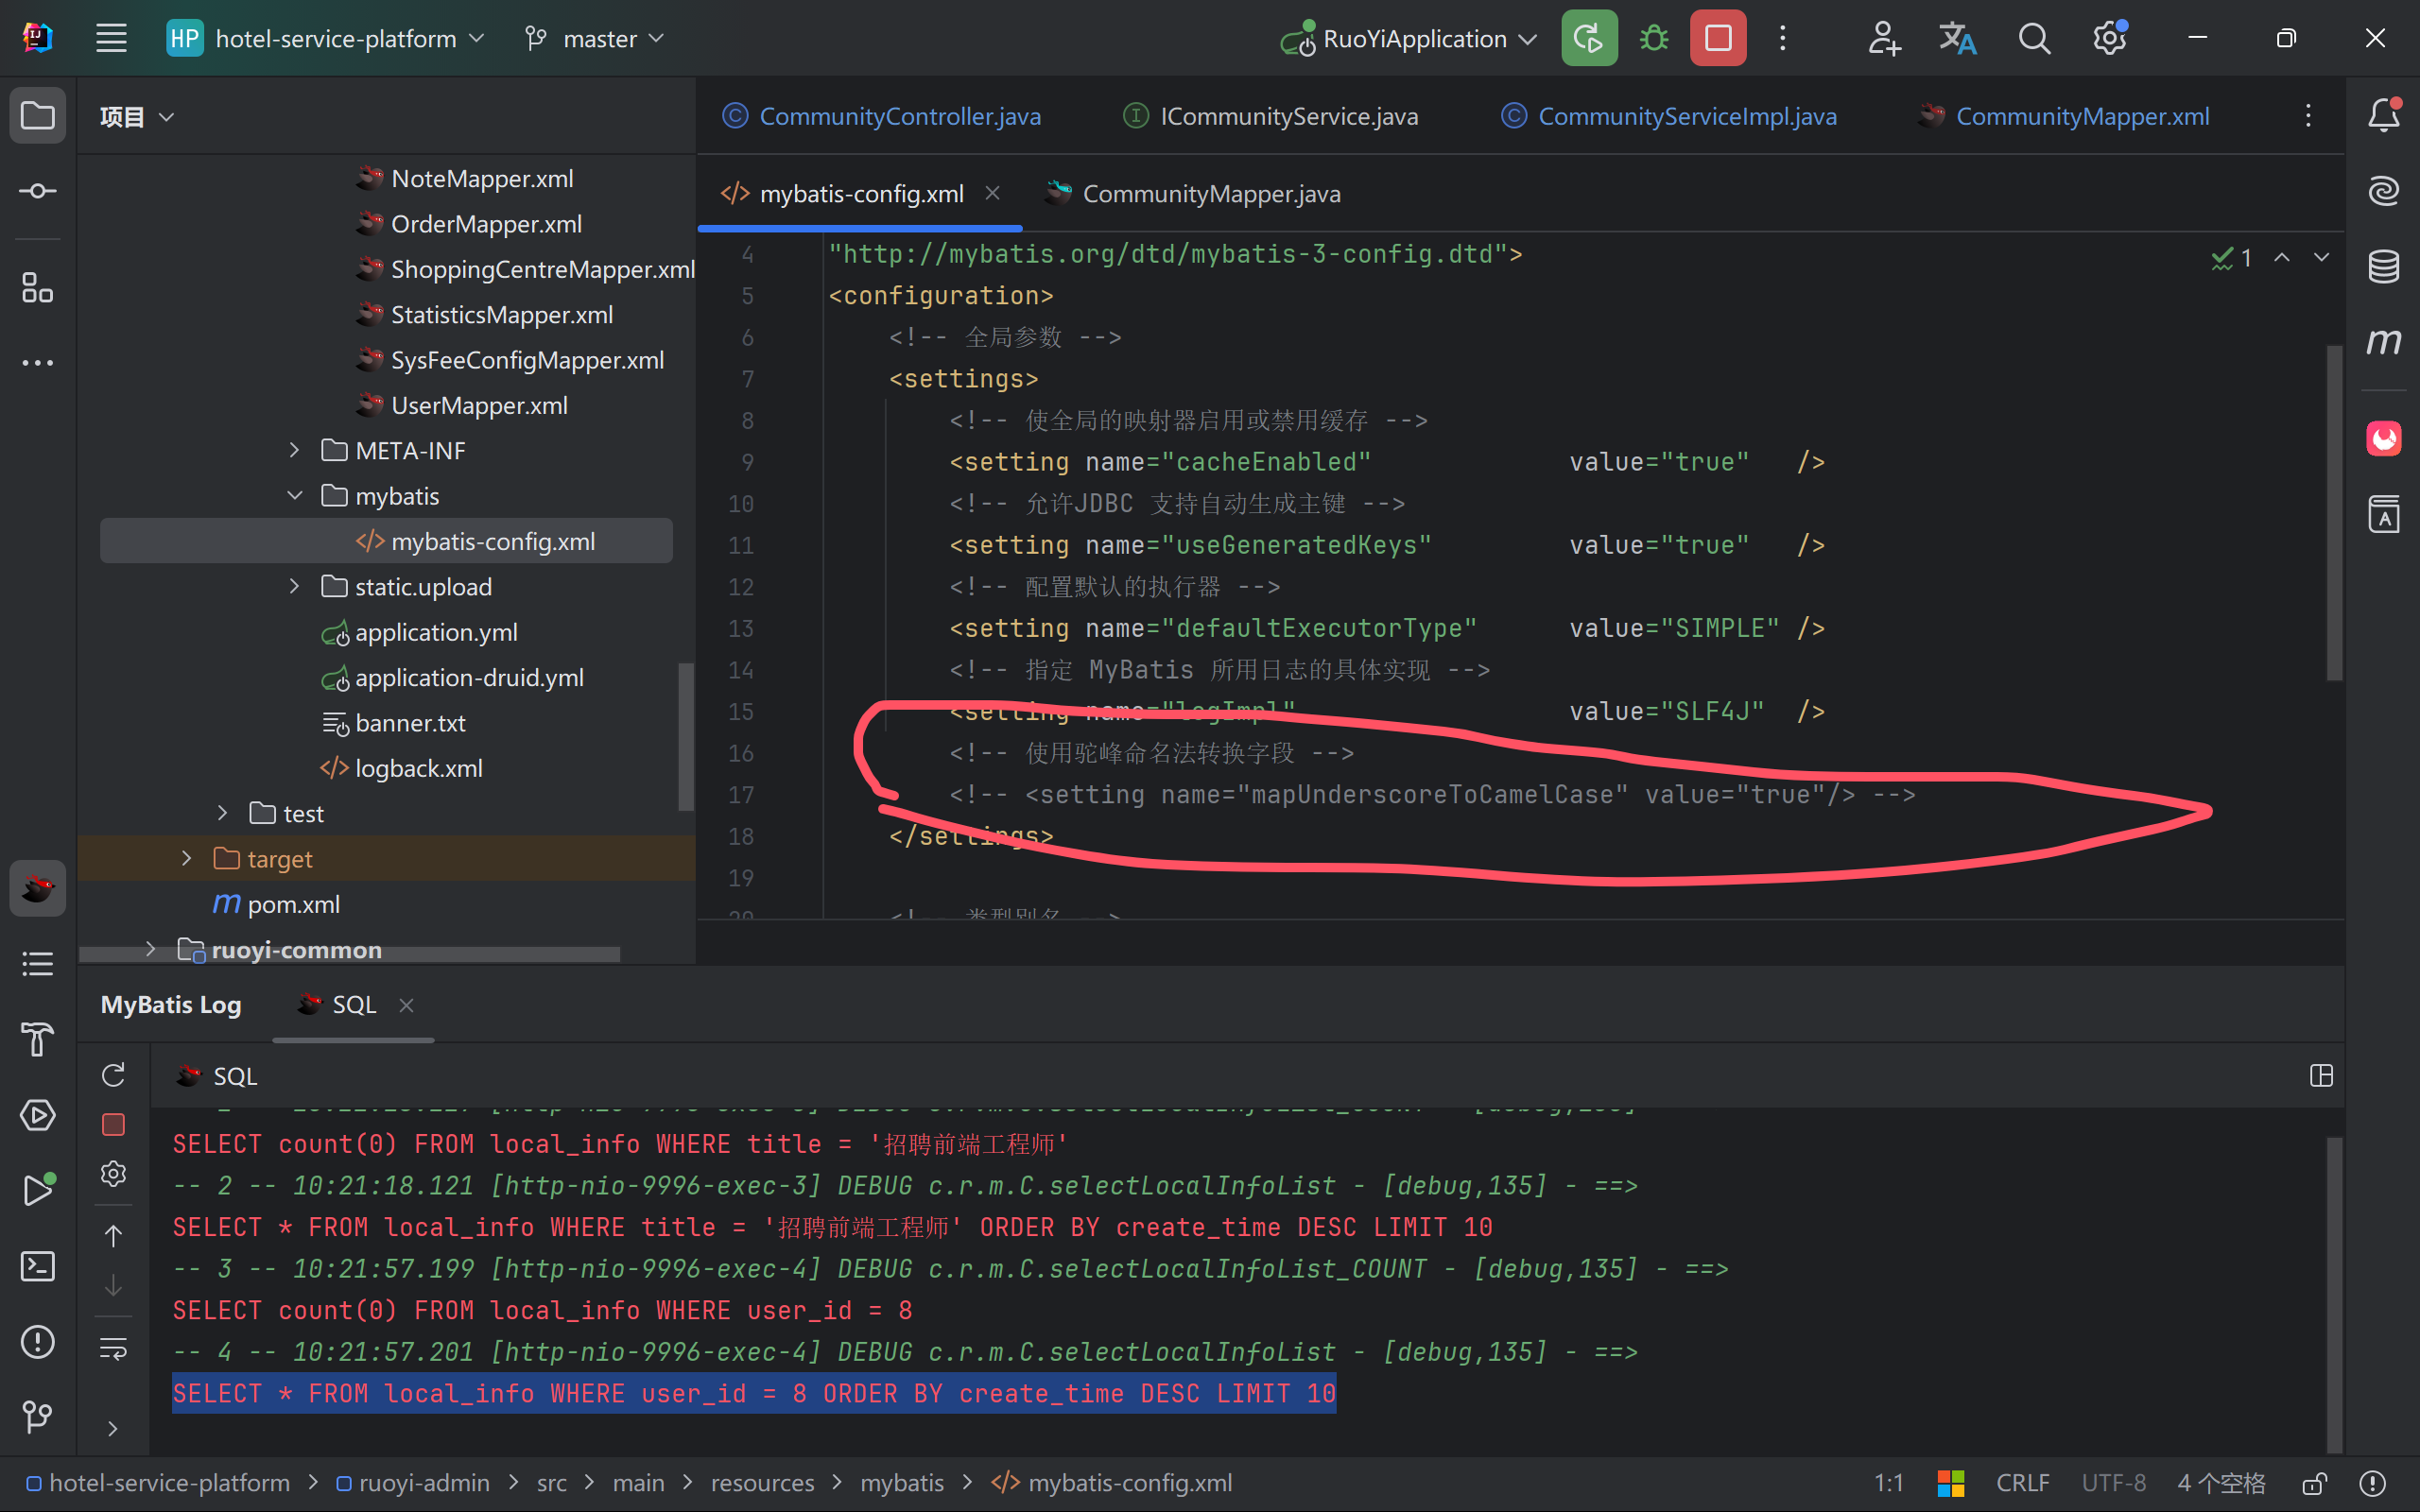
Task: Open the Problems tool window
Action: 37,1341
